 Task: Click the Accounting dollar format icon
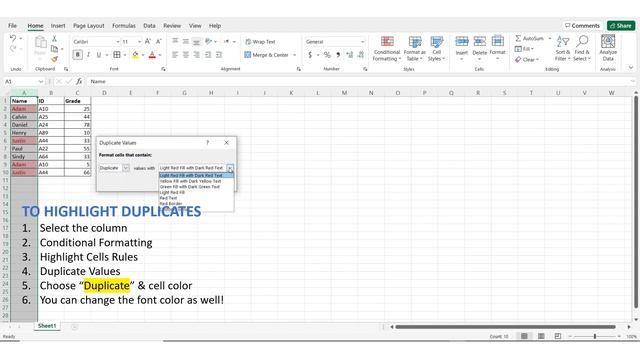pyautogui.click(x=310, y=55)
